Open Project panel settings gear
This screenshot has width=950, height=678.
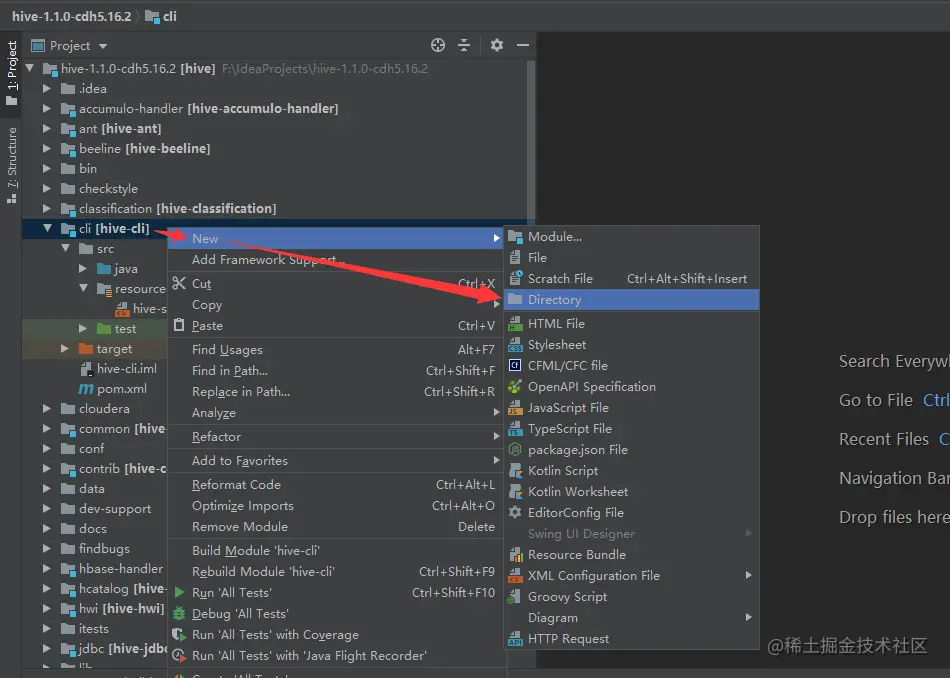point(497,45)
